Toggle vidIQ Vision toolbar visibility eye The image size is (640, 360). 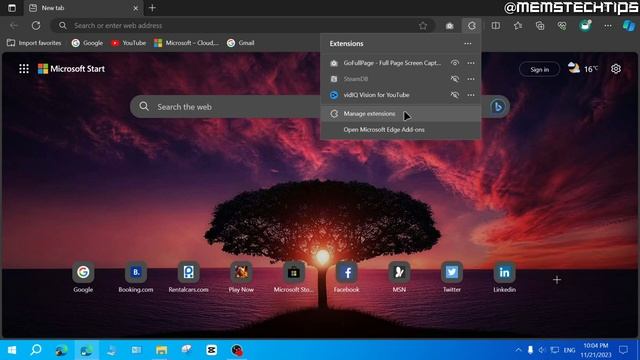[x=455, y=95]
